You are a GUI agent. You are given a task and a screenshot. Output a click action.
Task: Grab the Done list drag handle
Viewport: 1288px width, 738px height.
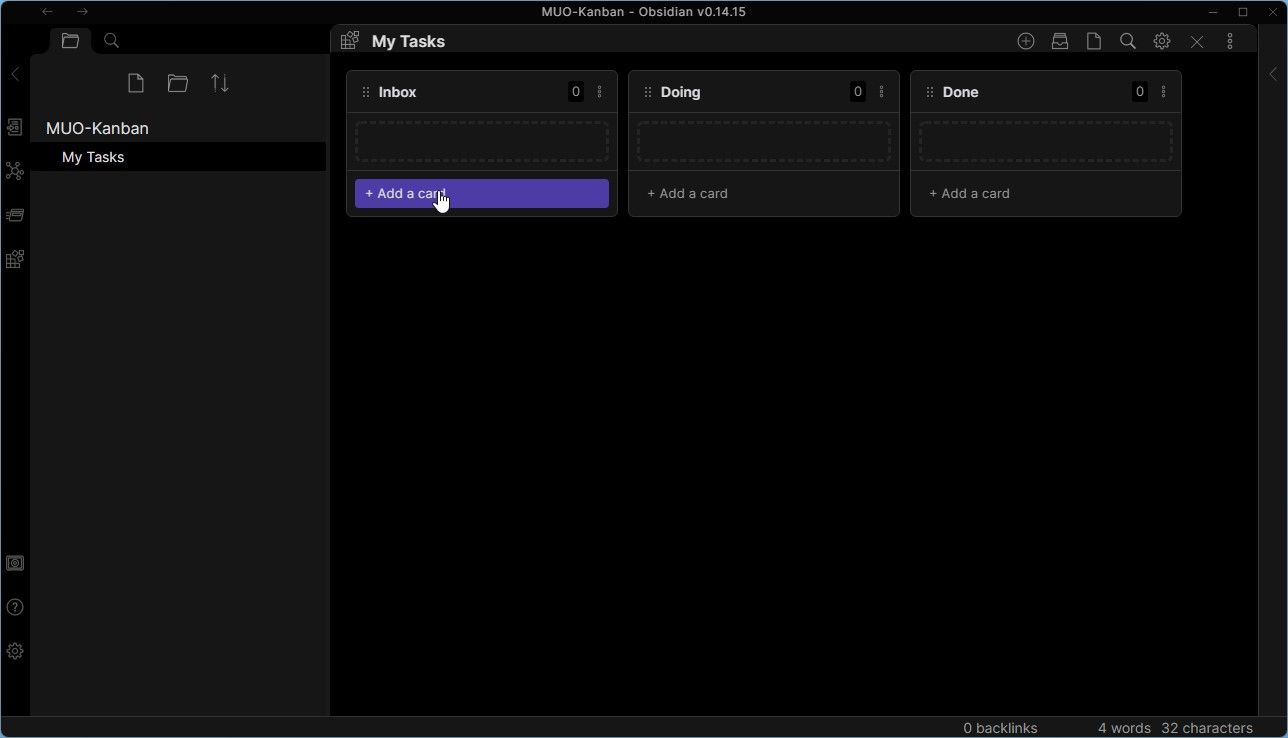click(930, 92)
